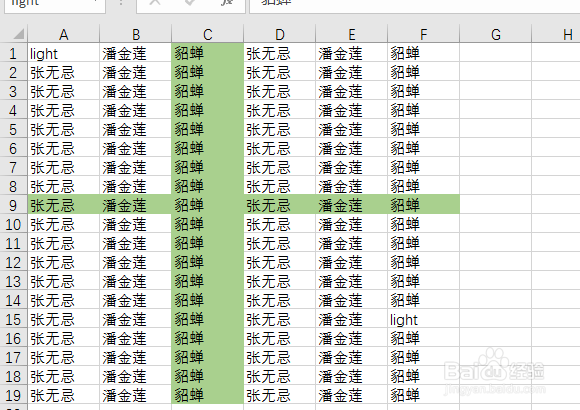Click green cell E9 with 潘金莲

click(351, 205)
